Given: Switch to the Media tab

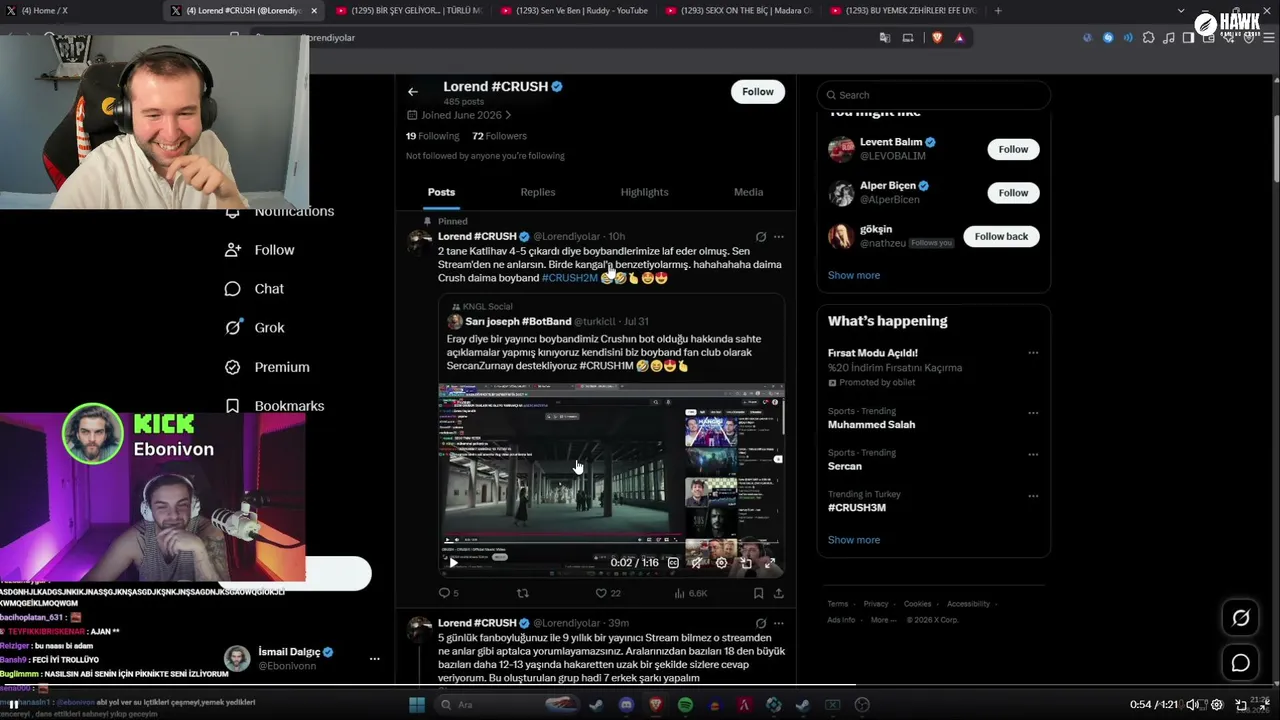Looking at the screenshot, I should click(x=748, y=192).
